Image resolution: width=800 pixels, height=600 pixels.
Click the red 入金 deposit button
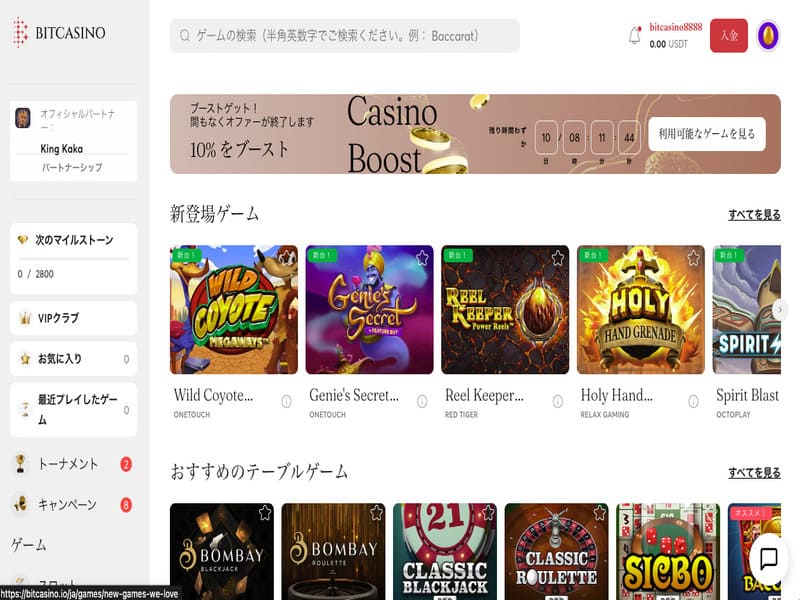[x=728, y=36]
